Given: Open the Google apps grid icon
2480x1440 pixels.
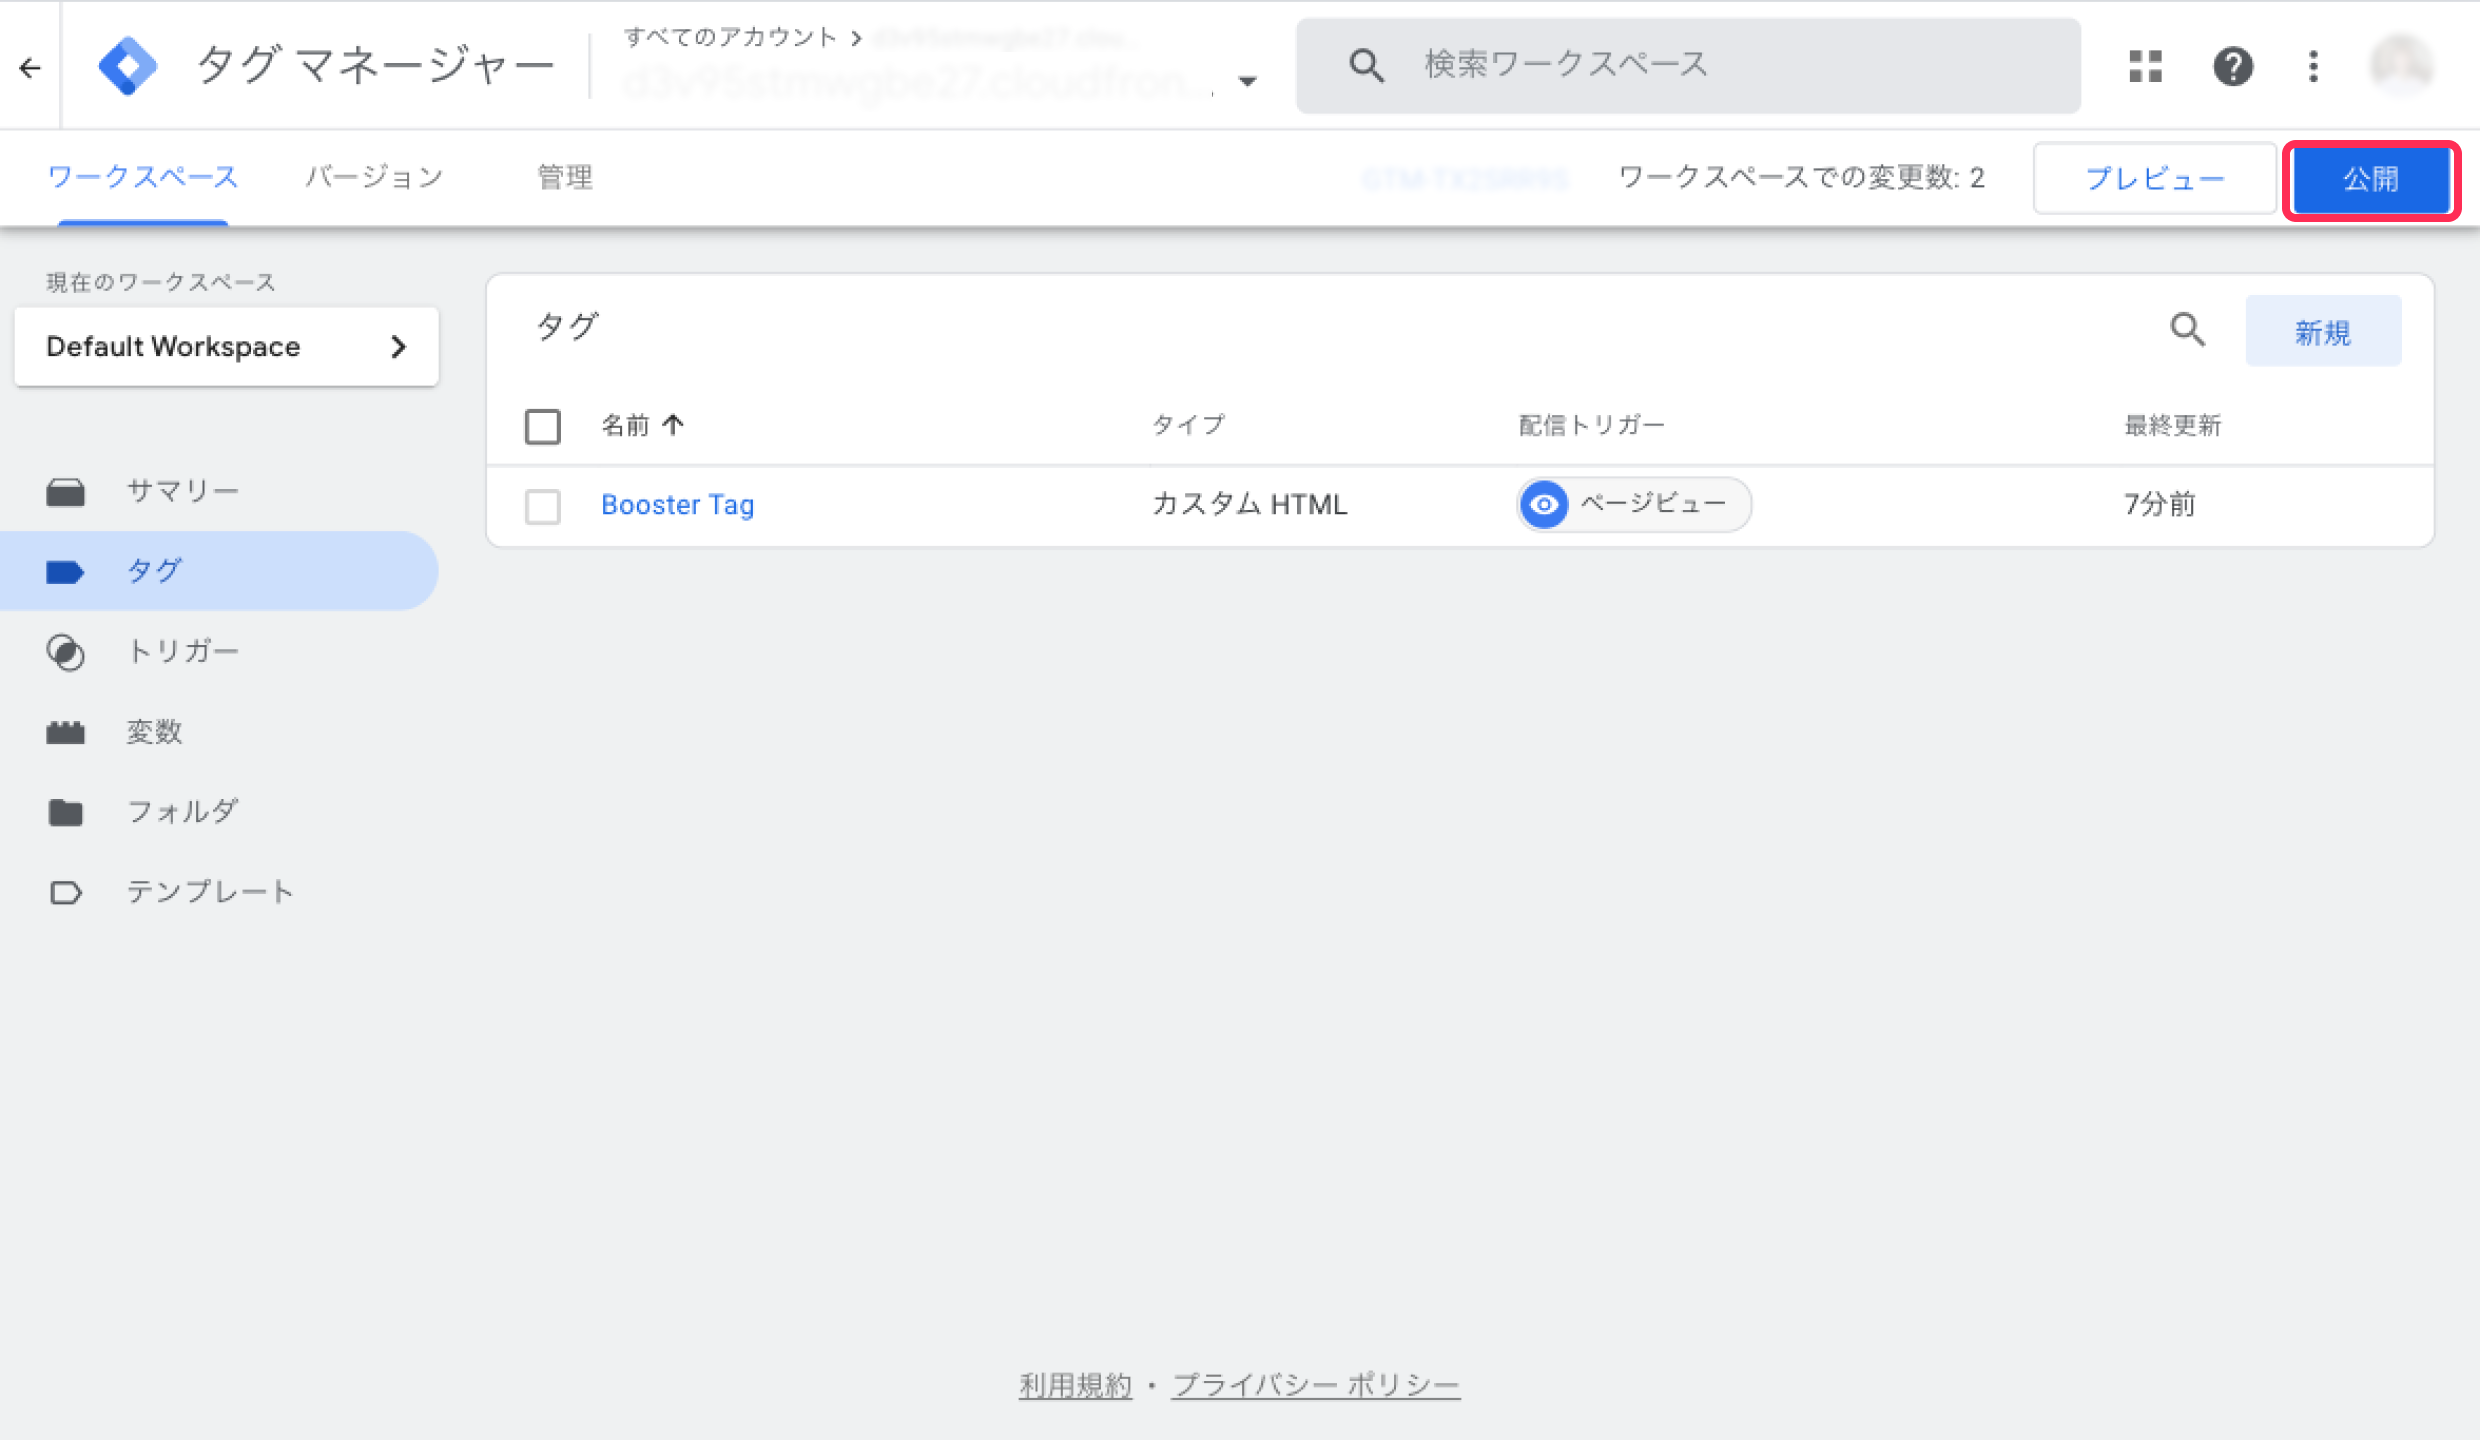Looking at the screenshot, I should (2146, 67).
